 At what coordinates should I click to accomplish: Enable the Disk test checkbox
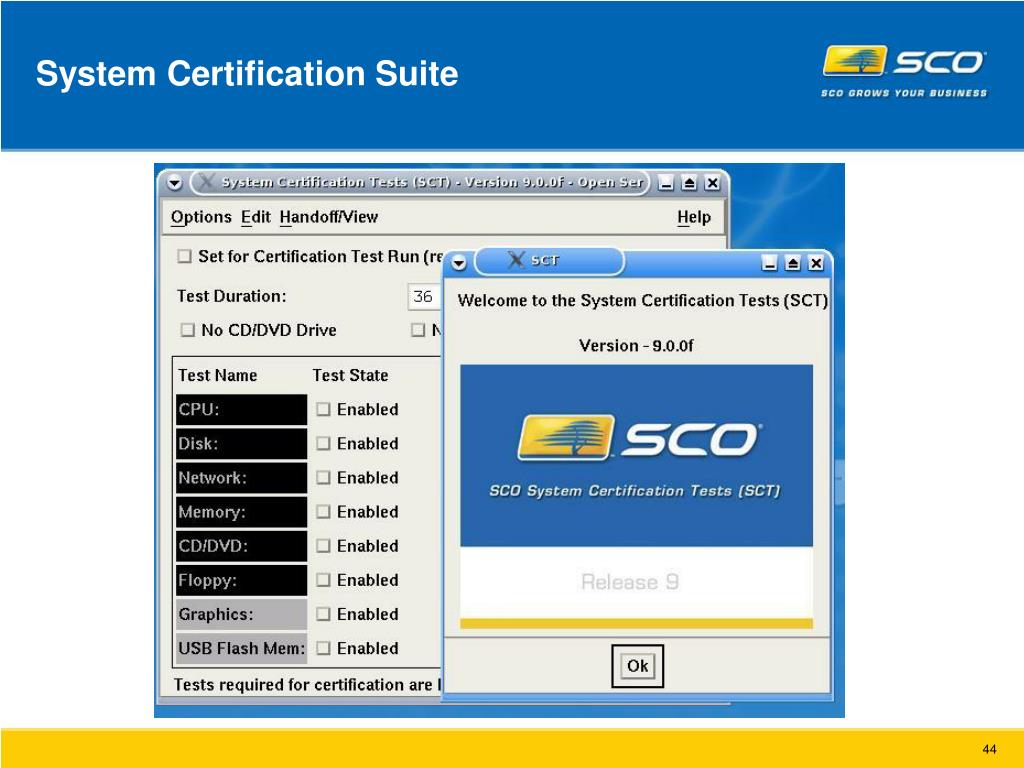pyautogui.click(x=323, y=443)
